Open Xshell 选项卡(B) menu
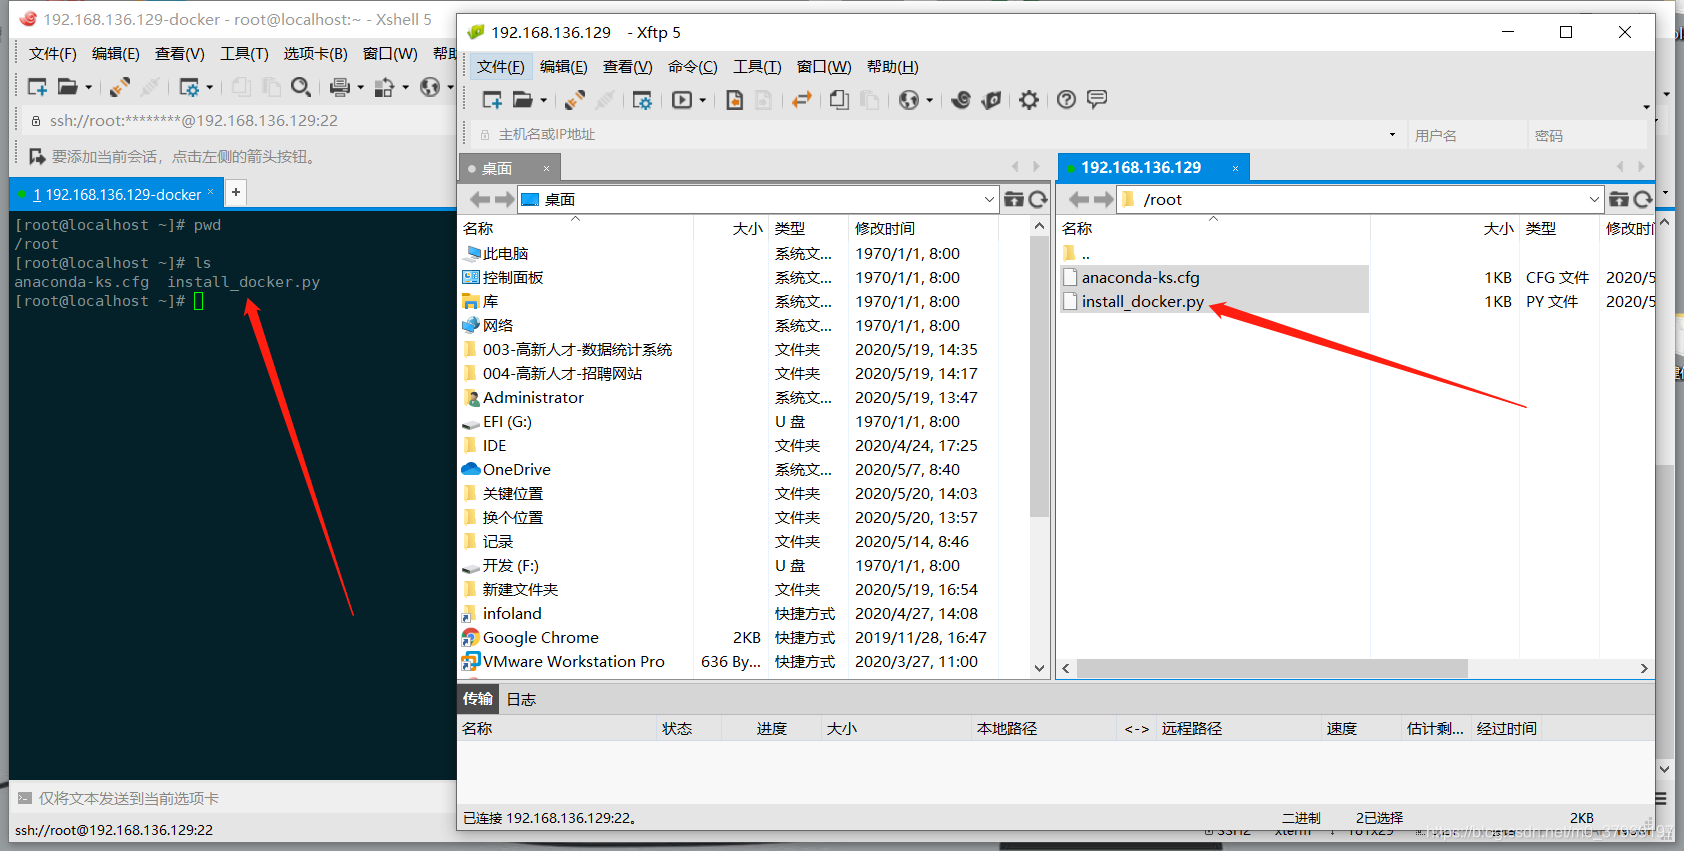 coord(315,53)
